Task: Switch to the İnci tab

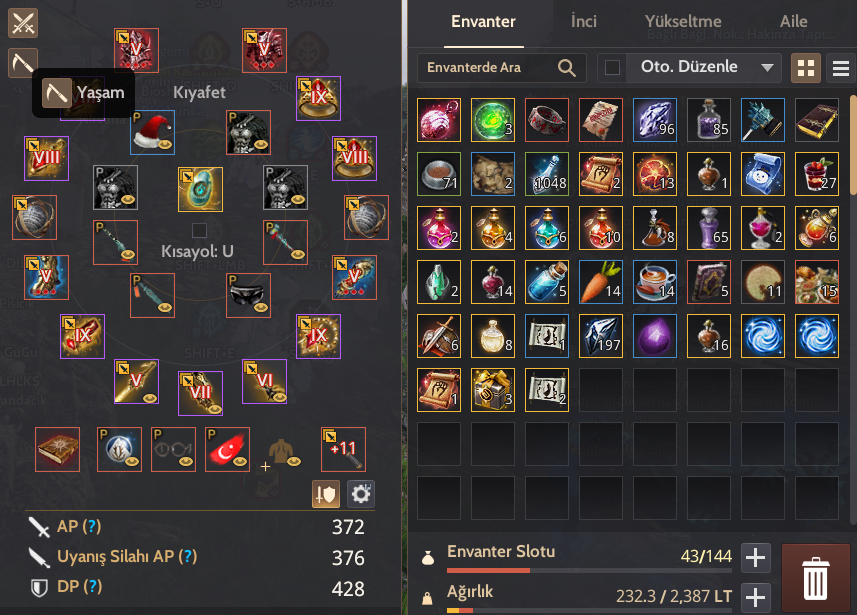Action: point(583,21)
